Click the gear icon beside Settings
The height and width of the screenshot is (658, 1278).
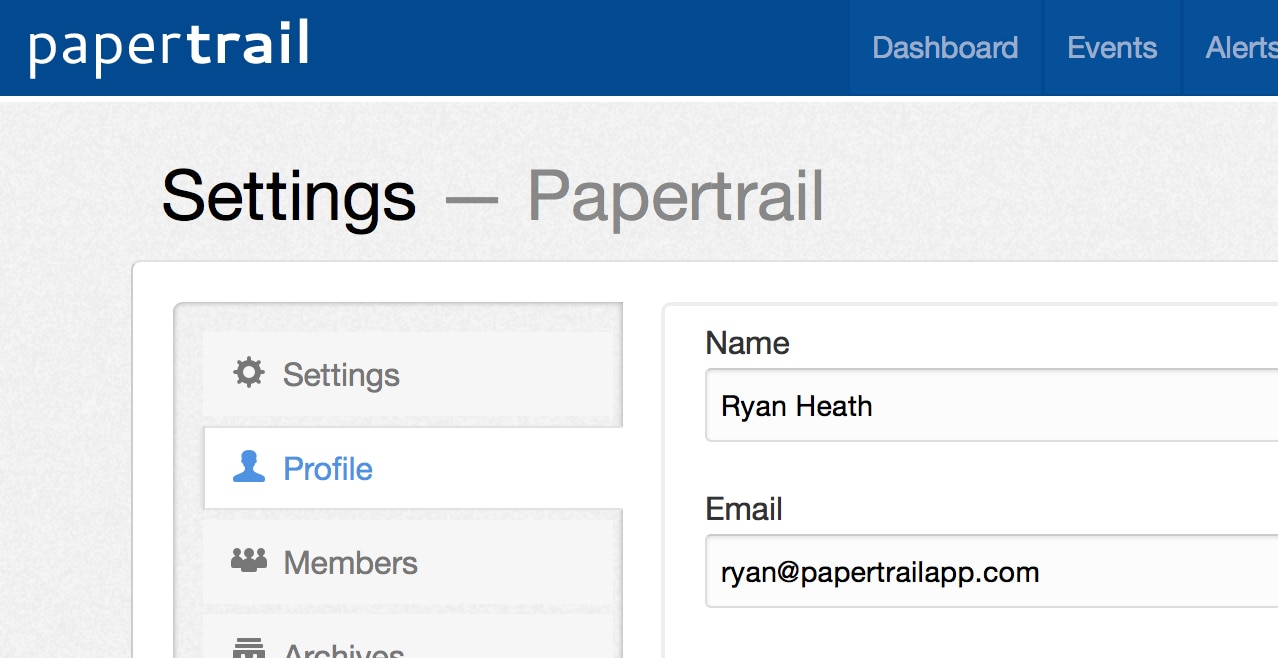tap(249, 374)
